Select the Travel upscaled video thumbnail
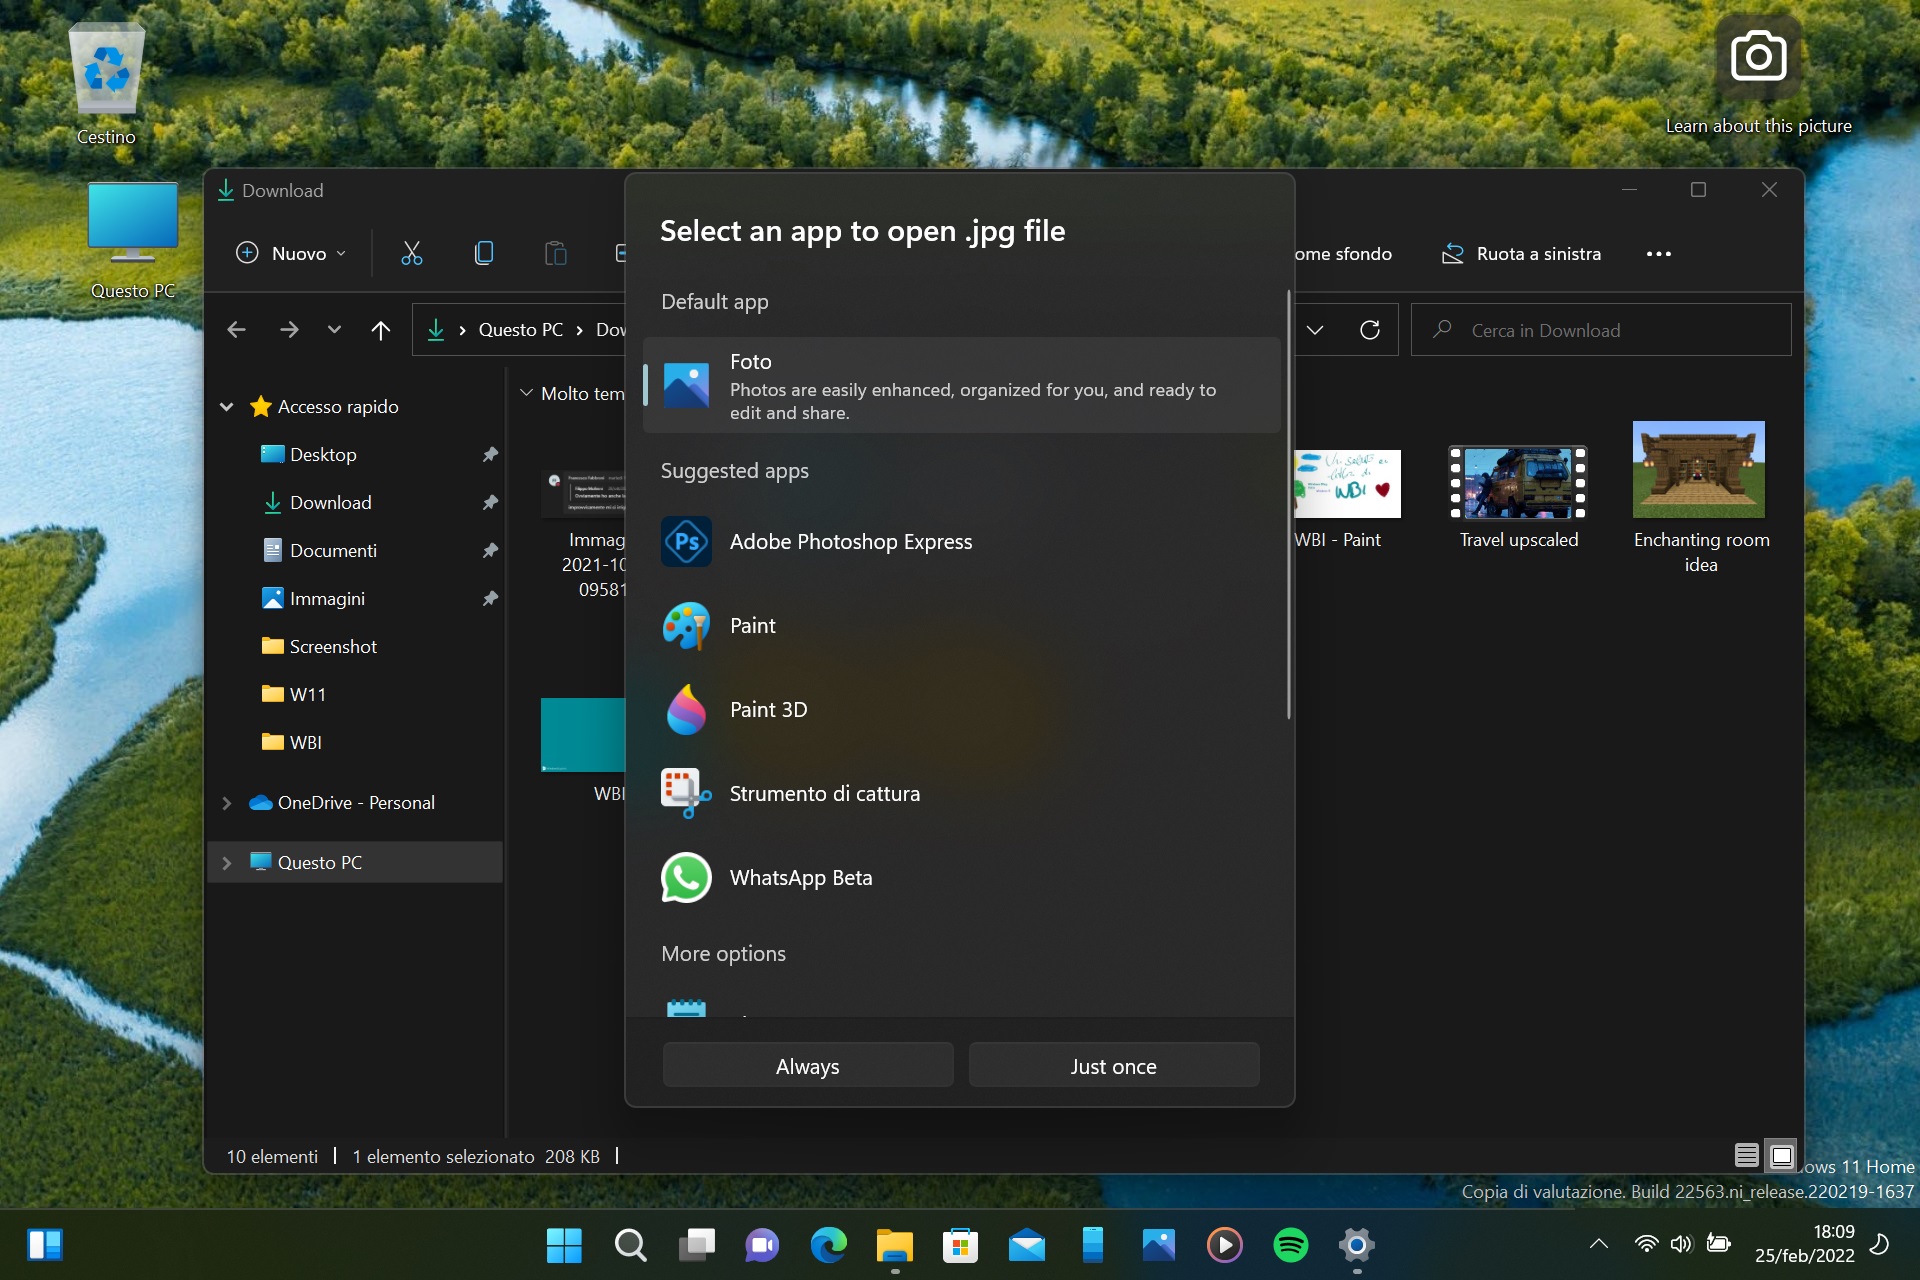This screenshot has height=1280, width=1920. pyautogui.click(x=1518, y=483)
